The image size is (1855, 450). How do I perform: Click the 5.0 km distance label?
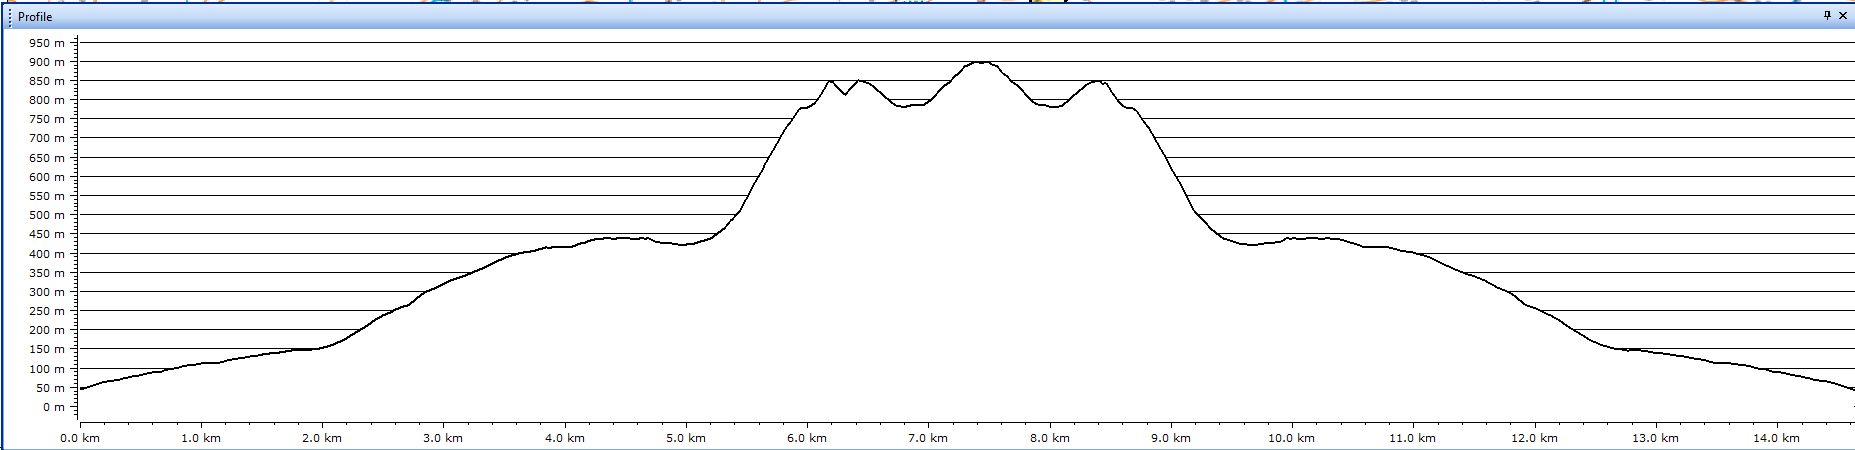pos(685,438)
